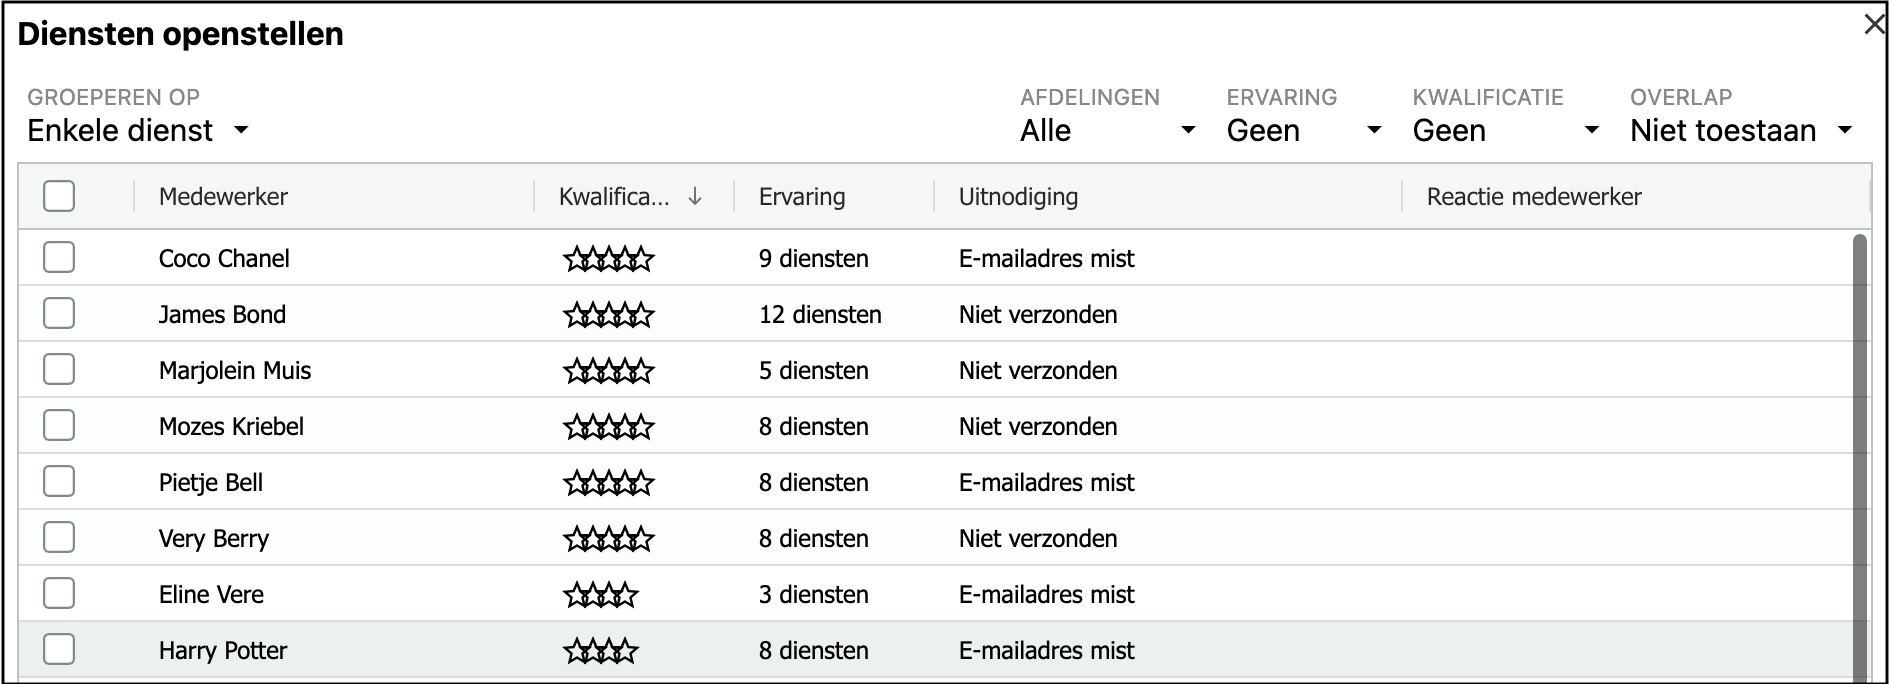Click James Bond's star rating
Screen dimensions: 1892x684
pos(608,315)
